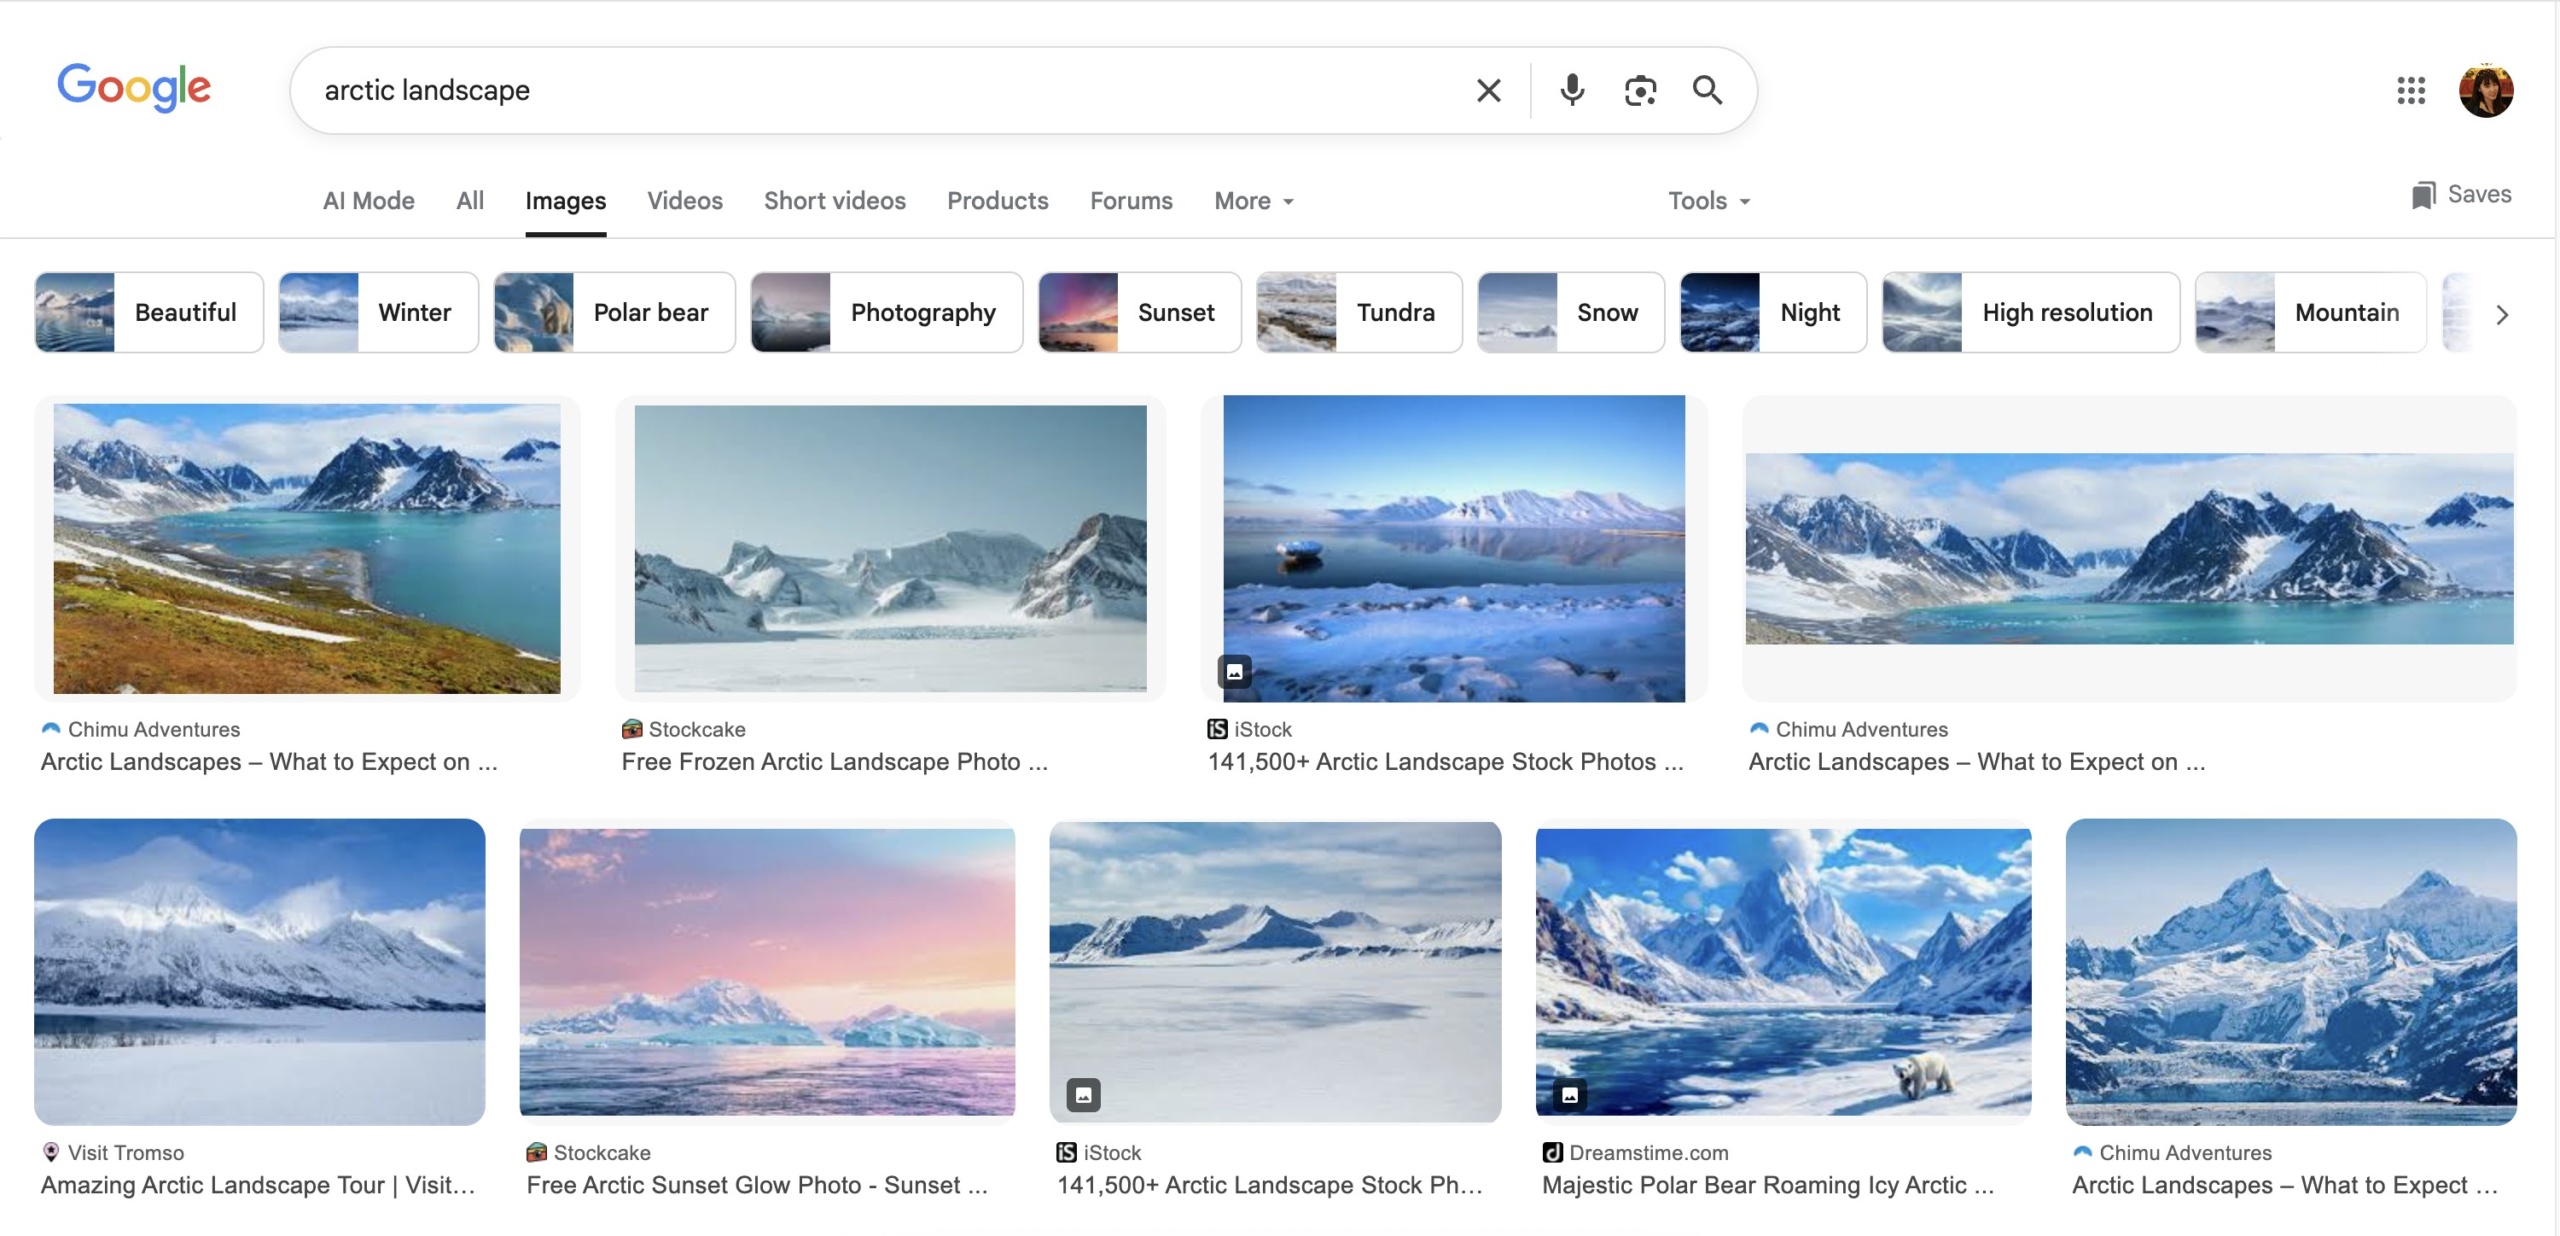The height and width of the screenshot is (1236, 2560).
Task: Expand the More dropdown menu
Action: pyautogui.click(x=1254, y=201)
